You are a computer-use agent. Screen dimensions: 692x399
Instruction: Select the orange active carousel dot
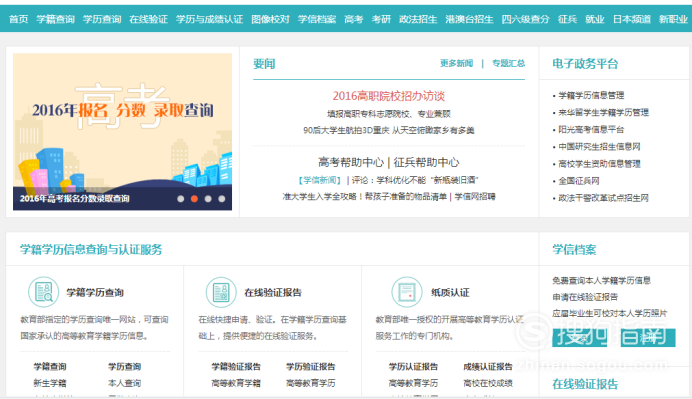(194, 199)
